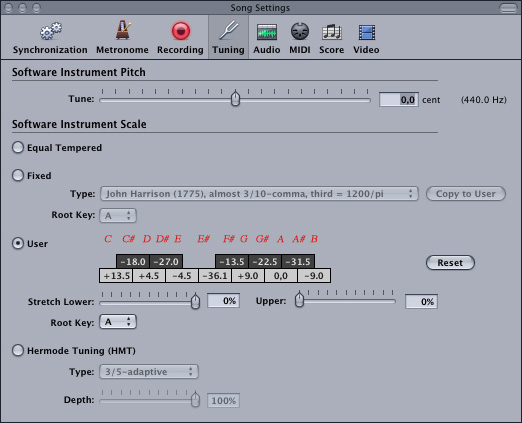This screenshot has height=423, width=522.
Task: Open the Audio waveform icon
Action: pos(267,32)
